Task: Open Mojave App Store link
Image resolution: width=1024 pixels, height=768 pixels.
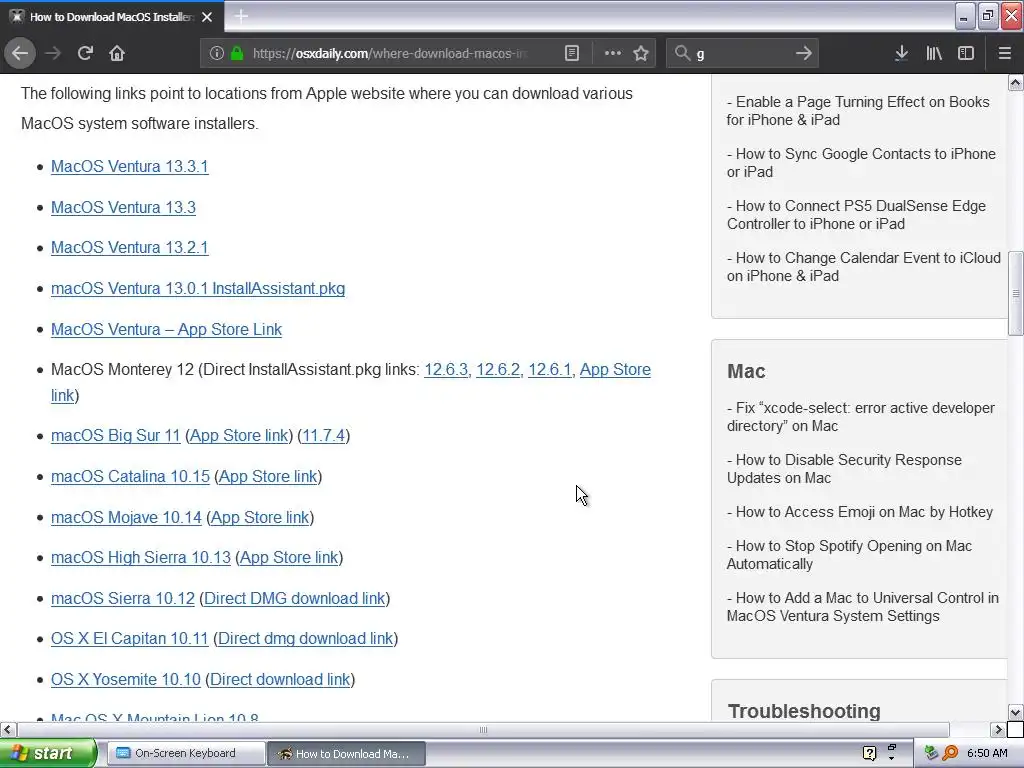Action: point(260,517)
